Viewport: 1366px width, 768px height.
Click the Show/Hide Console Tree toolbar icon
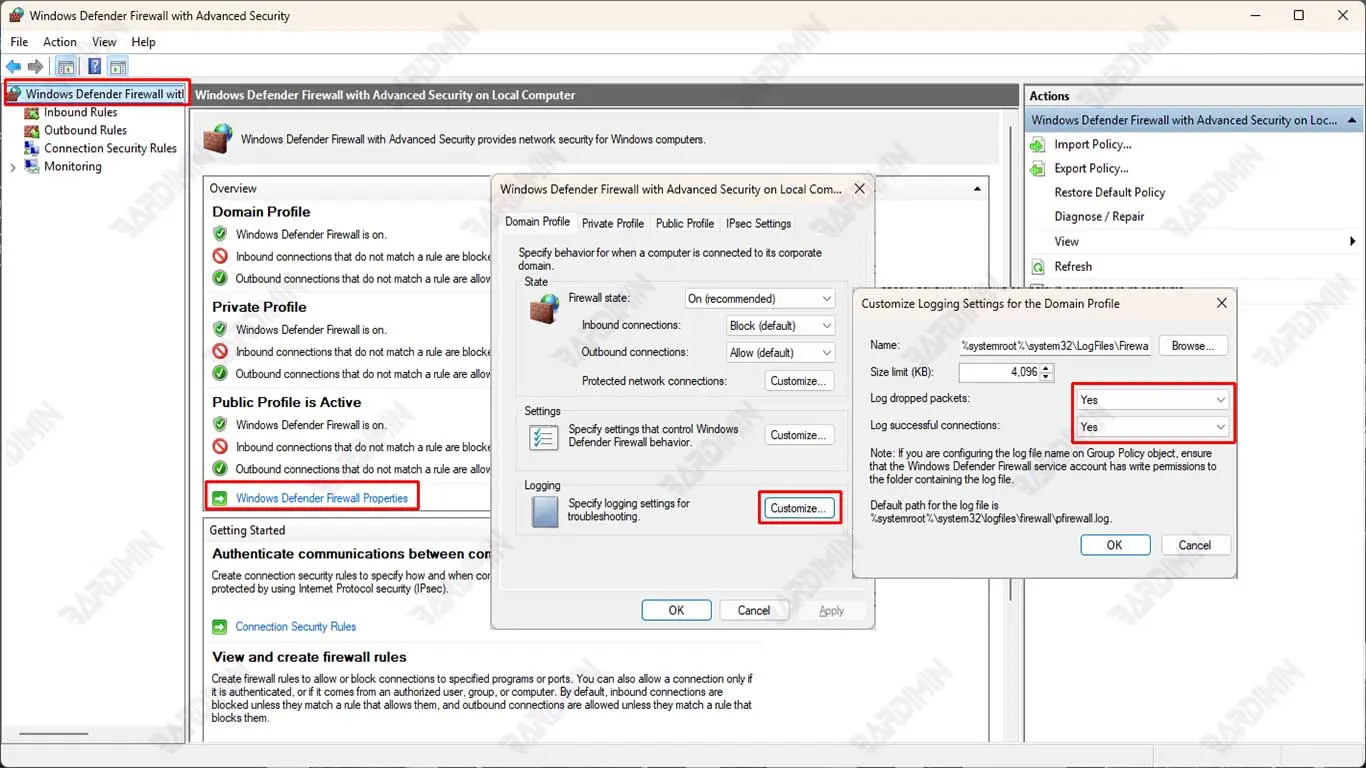click(x=66, y=67)
